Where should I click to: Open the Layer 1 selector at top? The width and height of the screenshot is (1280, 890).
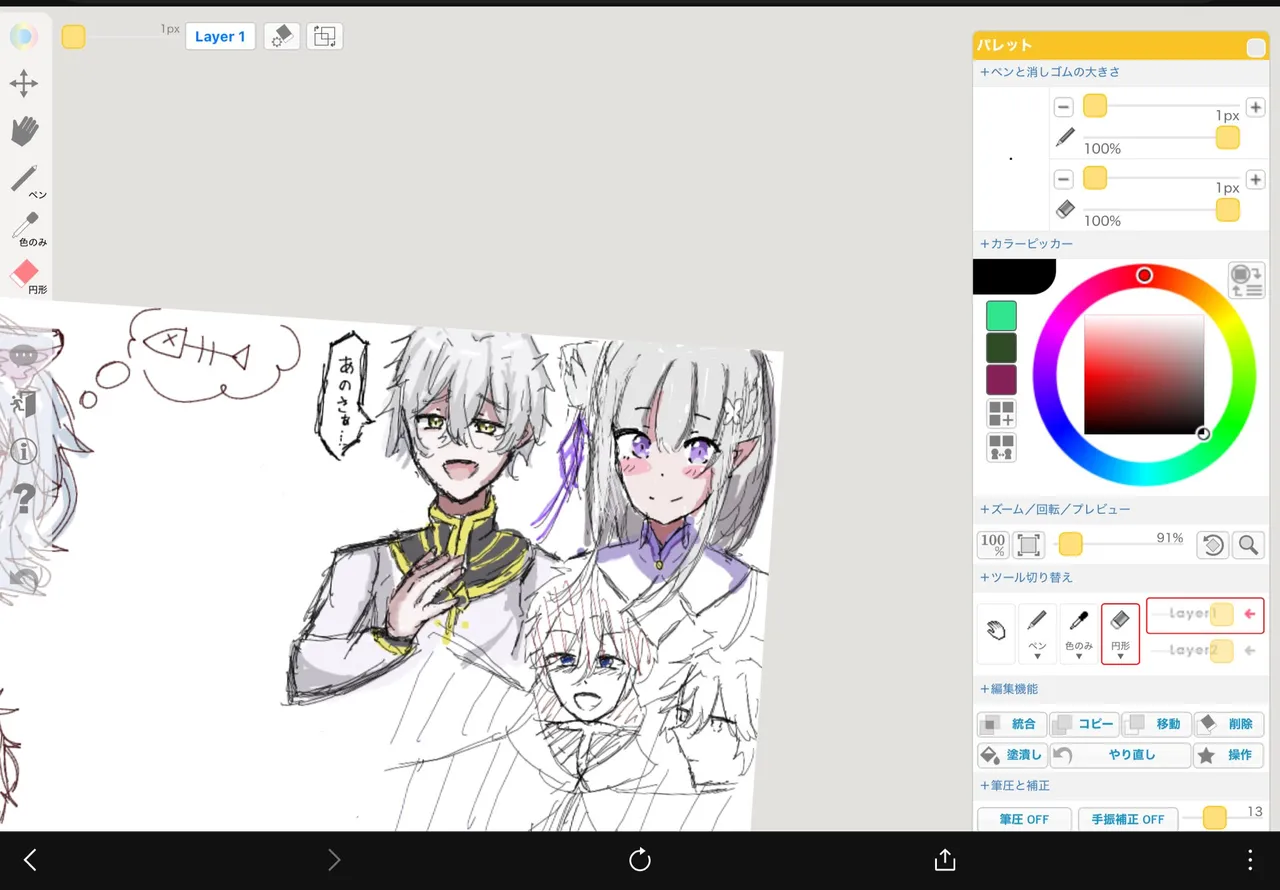point(220,37)
